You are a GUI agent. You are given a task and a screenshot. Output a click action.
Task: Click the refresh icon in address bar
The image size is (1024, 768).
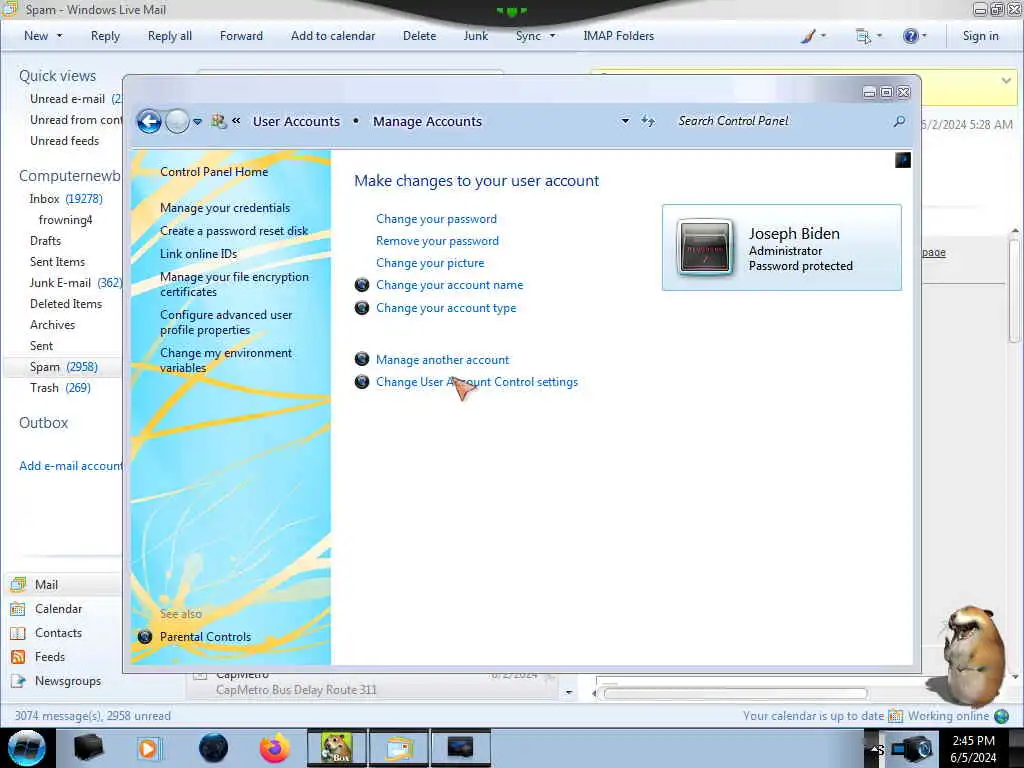click(648, 121)
